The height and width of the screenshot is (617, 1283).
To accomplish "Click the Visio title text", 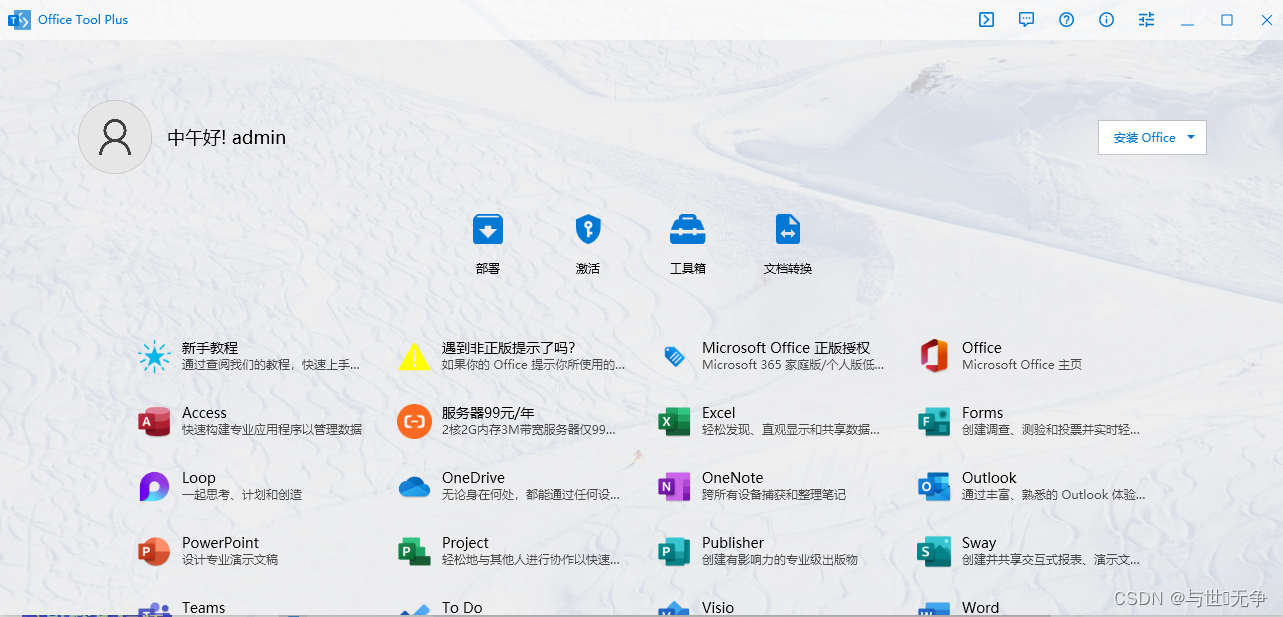I will pos(718,607).
